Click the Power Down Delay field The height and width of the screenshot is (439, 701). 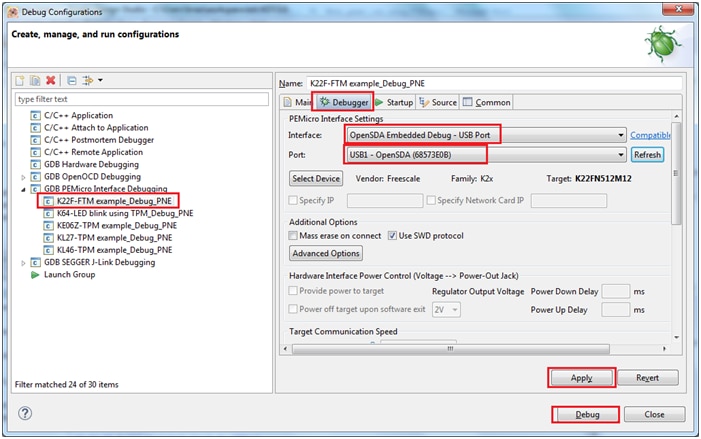(x=616, y=291)
